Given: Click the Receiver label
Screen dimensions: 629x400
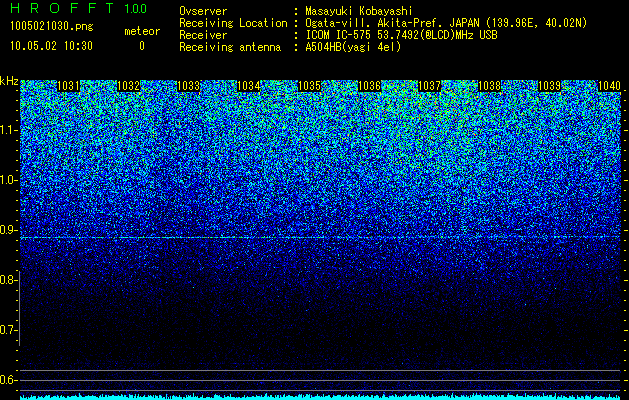Looking at the screenshot, I should tap(203, 35).
